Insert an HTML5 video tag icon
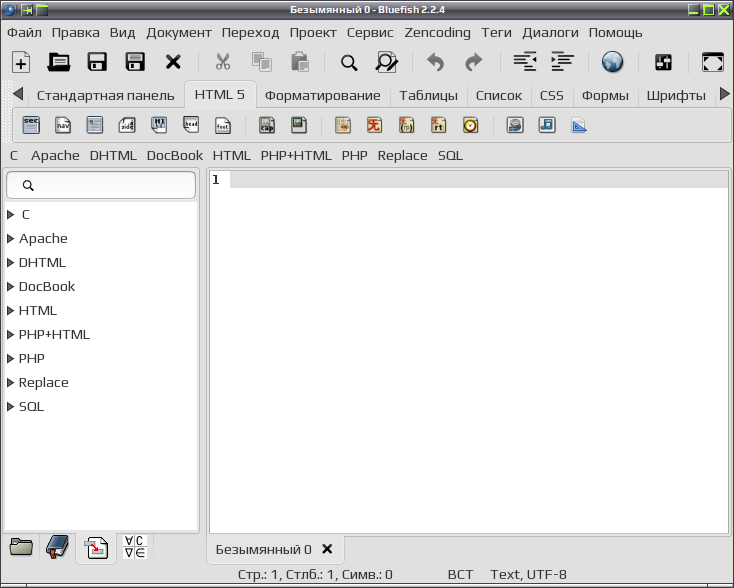The width and height of the screenshot is (734, 588). (515, 125)
